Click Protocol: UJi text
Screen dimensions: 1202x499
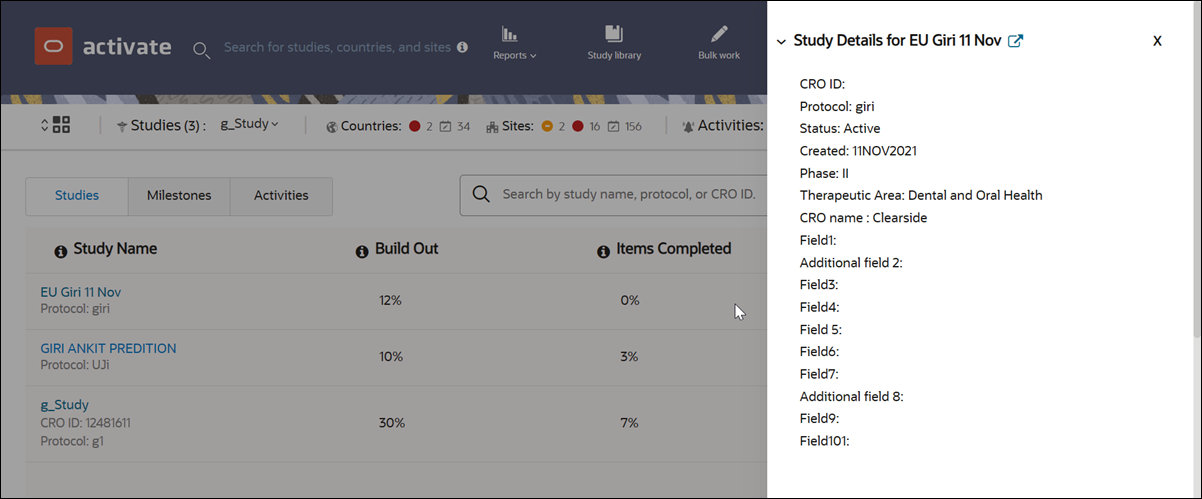point(74,365)
